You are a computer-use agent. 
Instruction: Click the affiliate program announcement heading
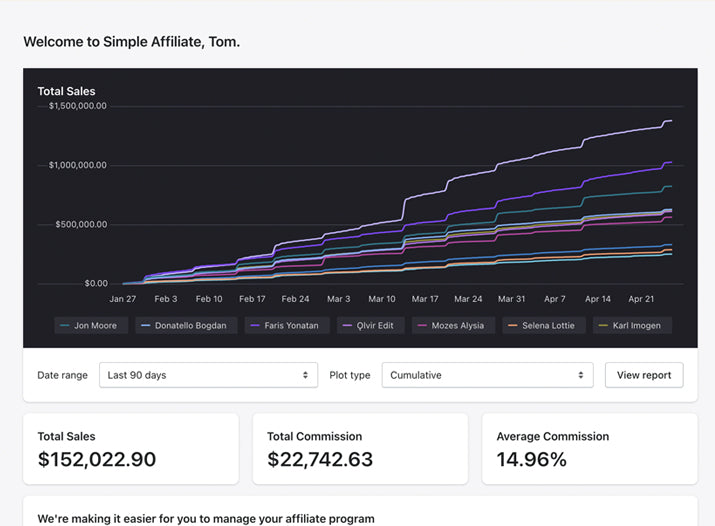(205, 519)
